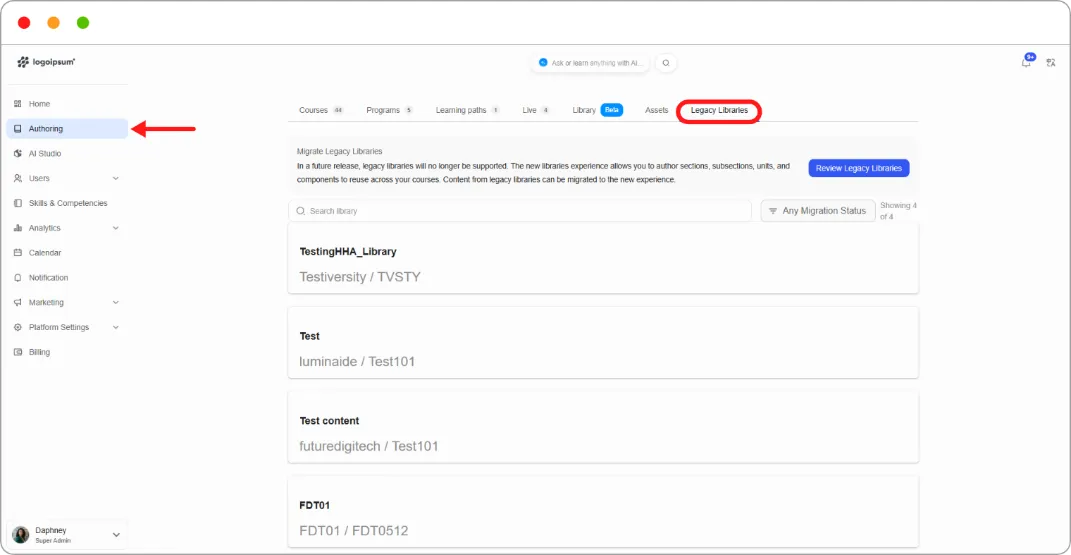Switch to the Library Beta tab
Viewport: 1071px width, 555px height.
(597, 110)
